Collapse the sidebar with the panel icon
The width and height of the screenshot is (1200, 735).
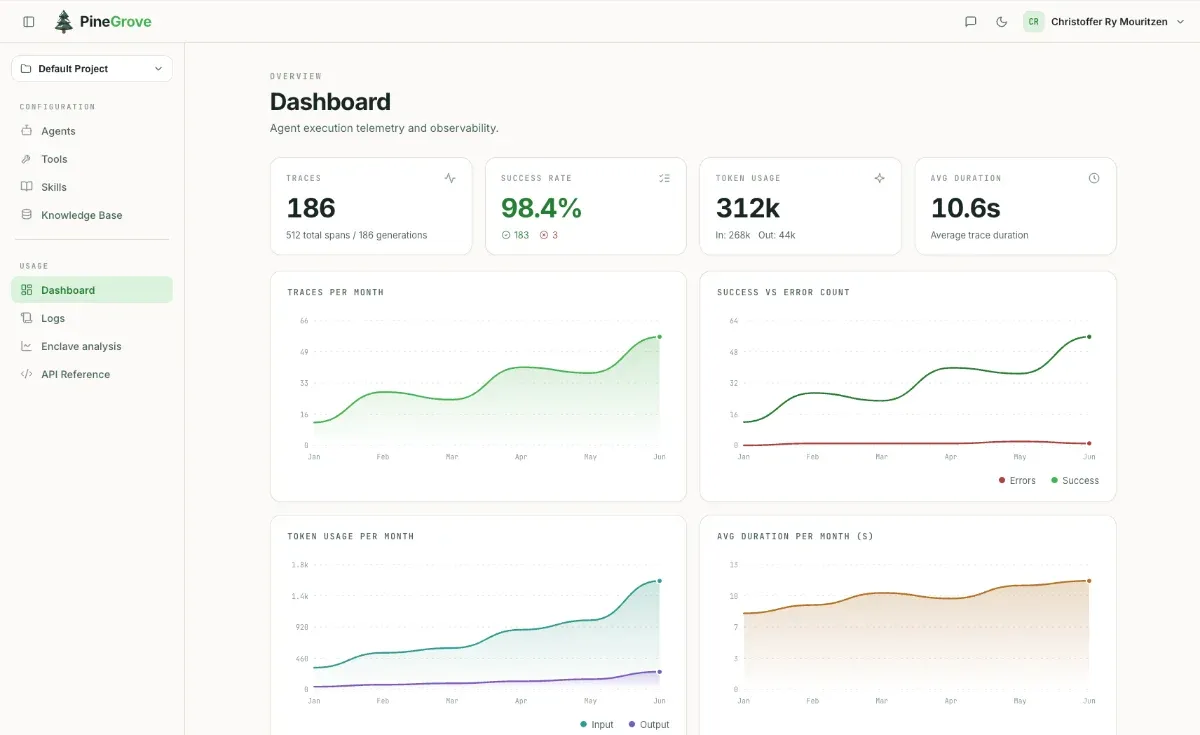tap(29, 21)
